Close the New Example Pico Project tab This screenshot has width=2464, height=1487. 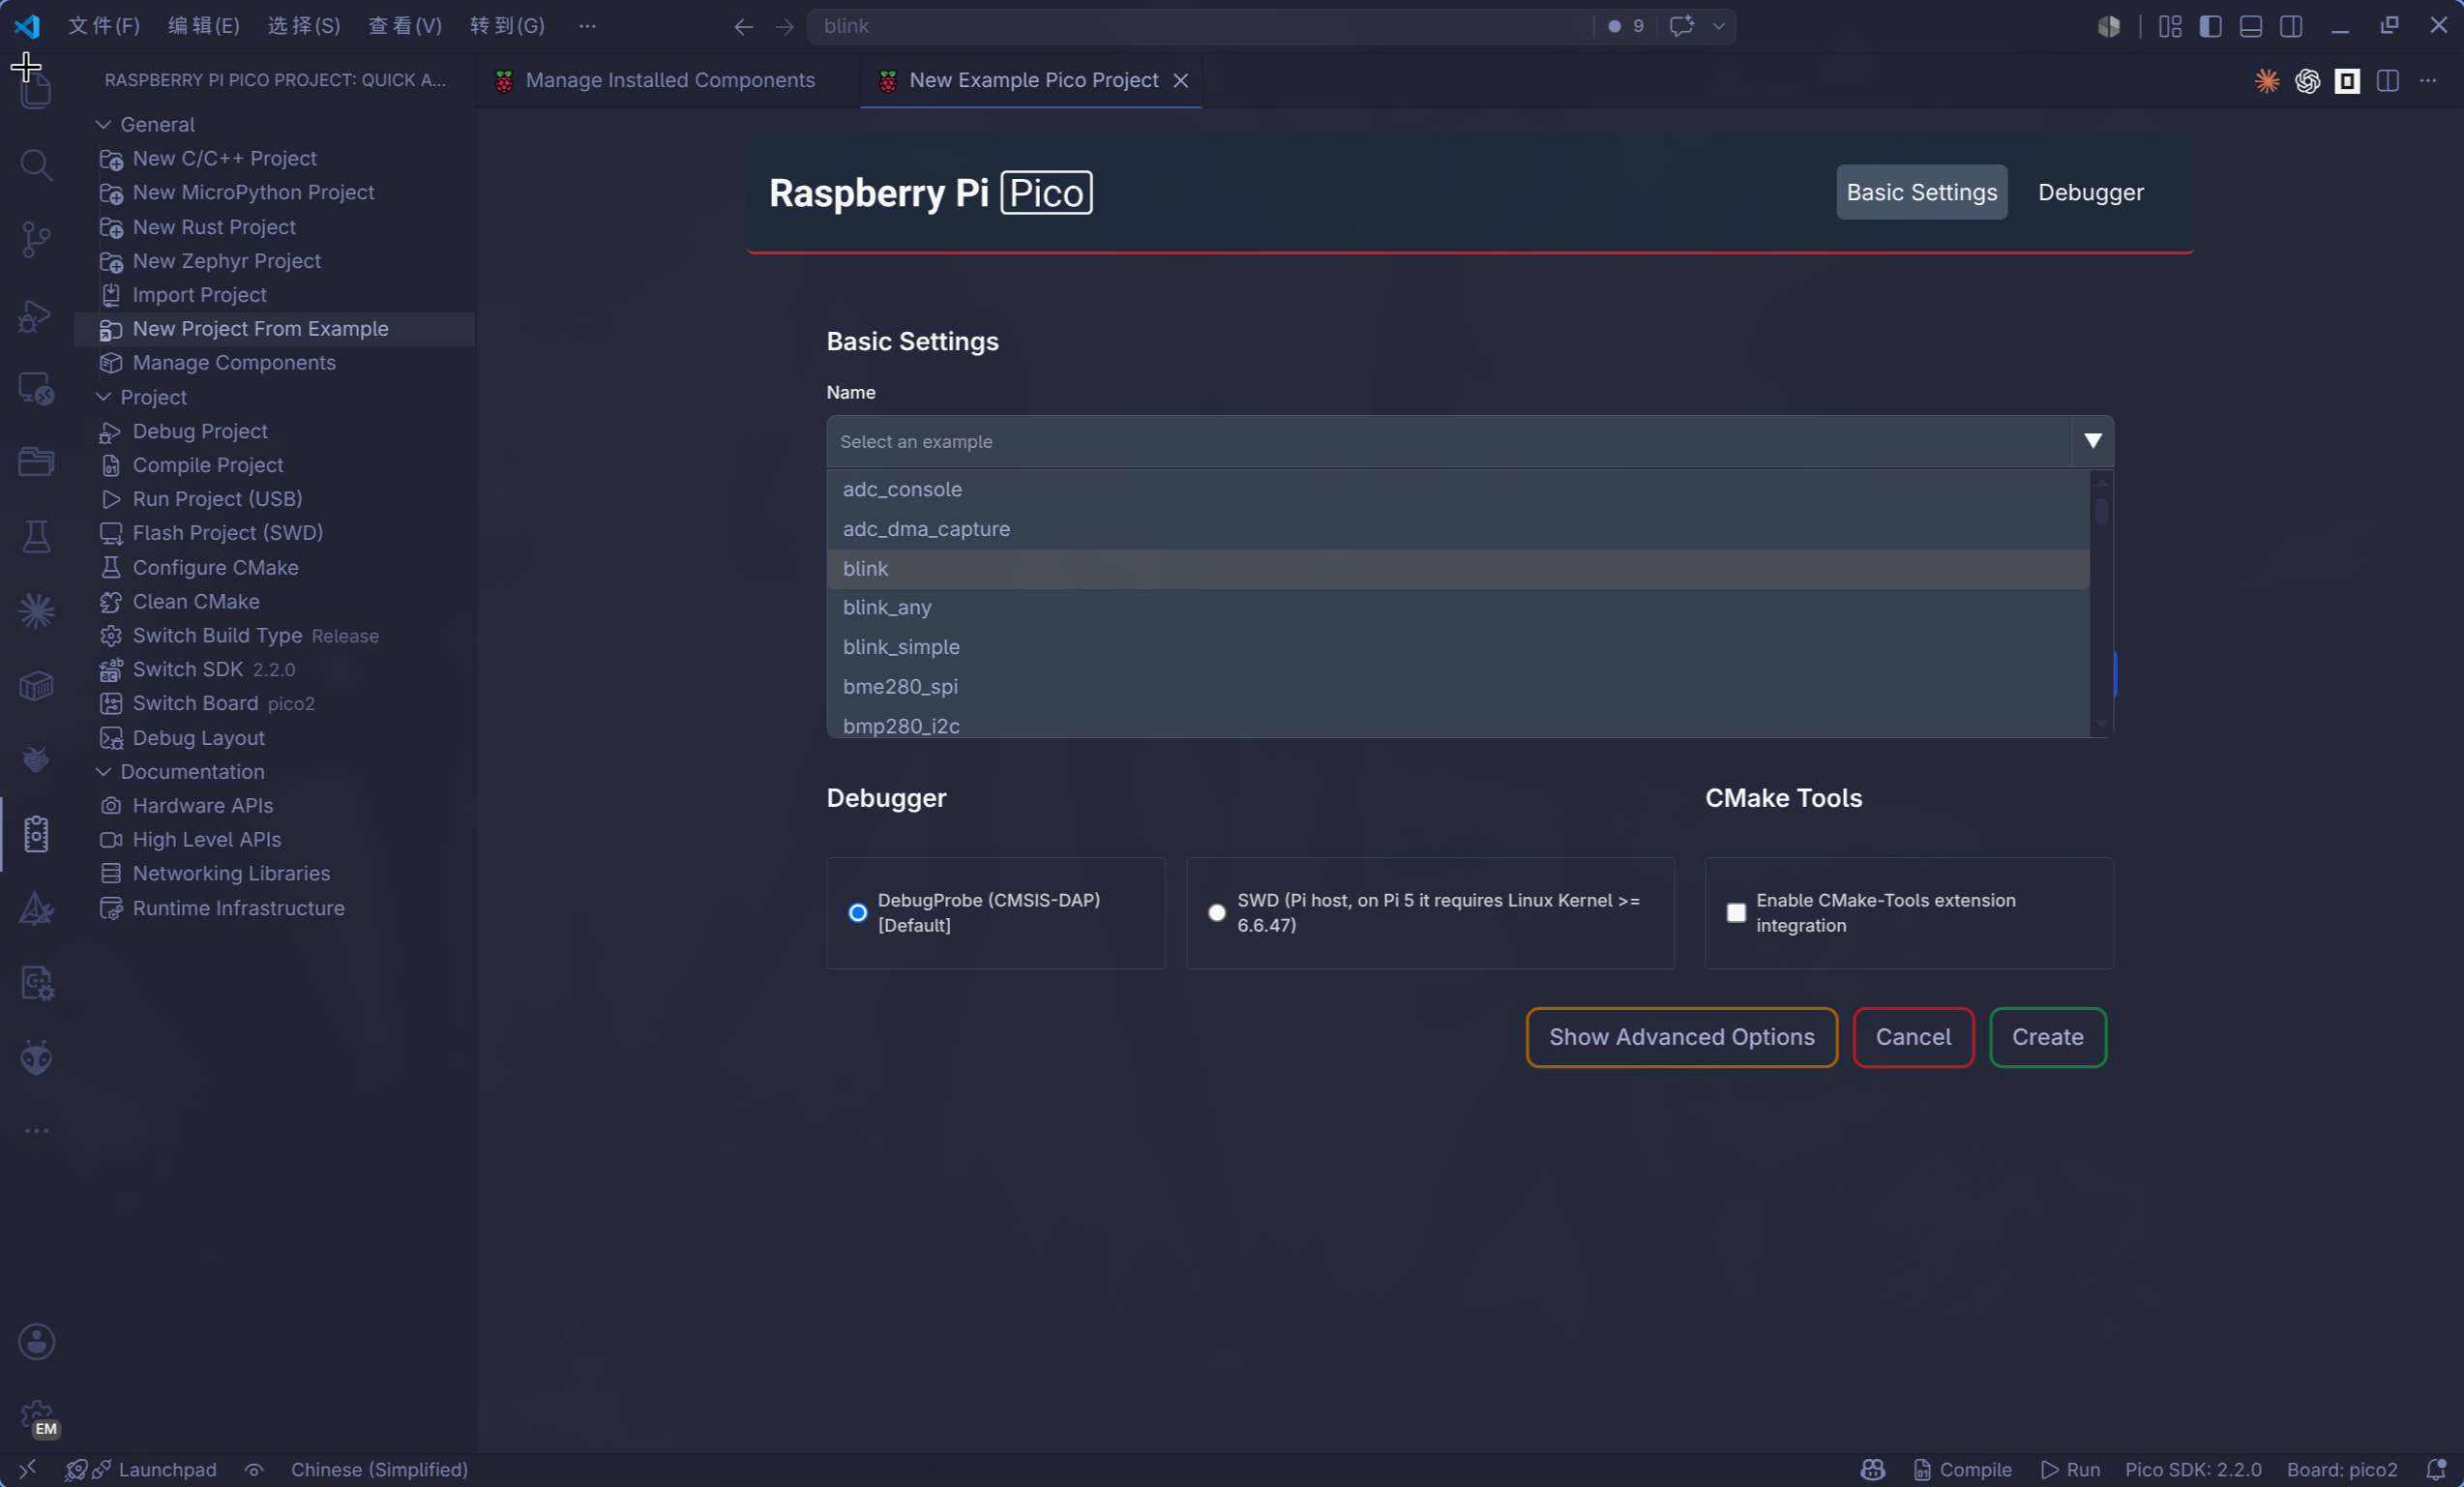click(1181, 81)
